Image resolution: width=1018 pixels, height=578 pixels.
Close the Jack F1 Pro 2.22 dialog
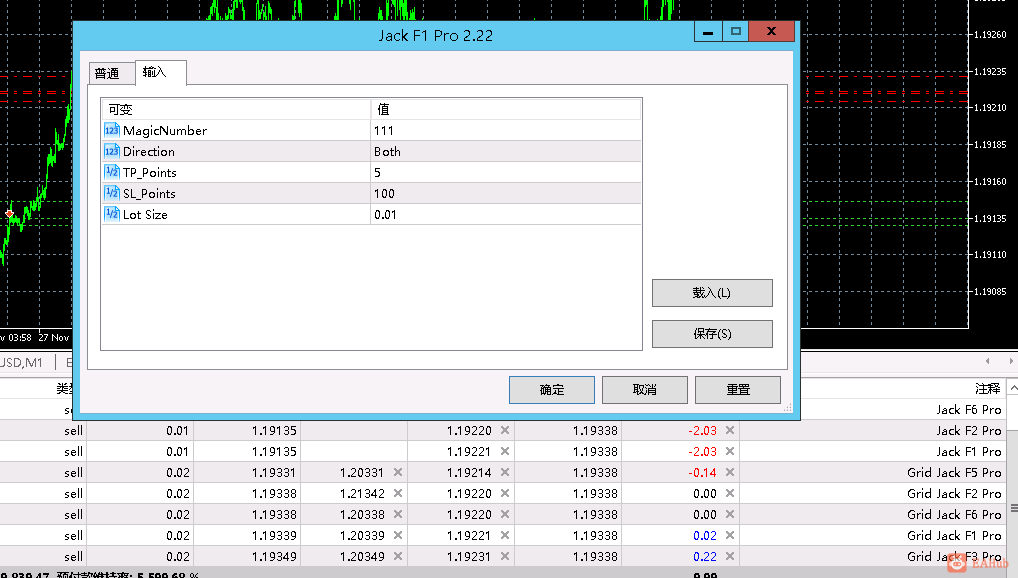tap(771, 31)
